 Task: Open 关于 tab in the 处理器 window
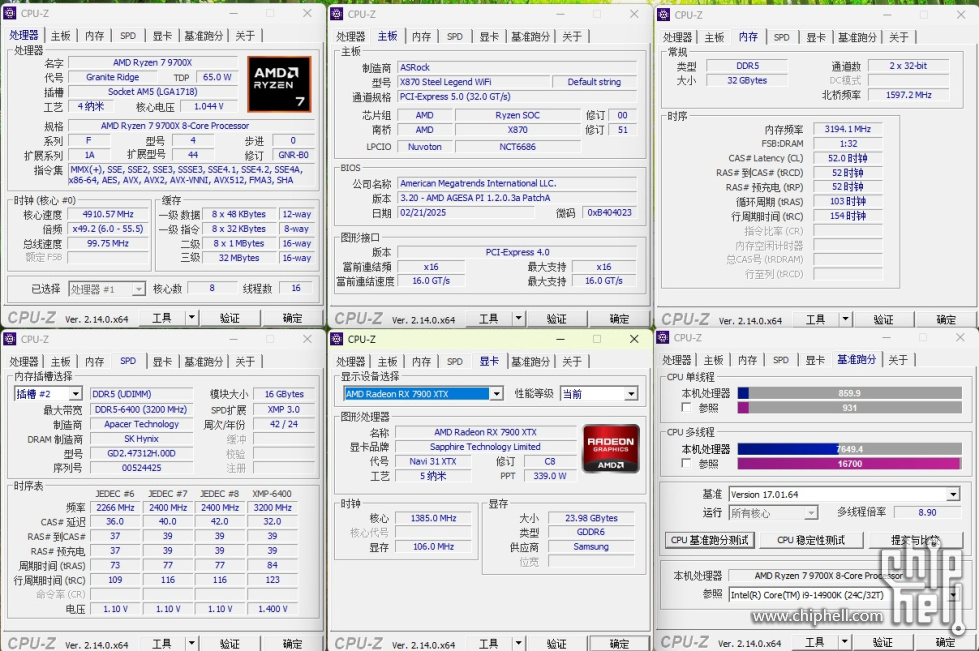pos(245,36)
